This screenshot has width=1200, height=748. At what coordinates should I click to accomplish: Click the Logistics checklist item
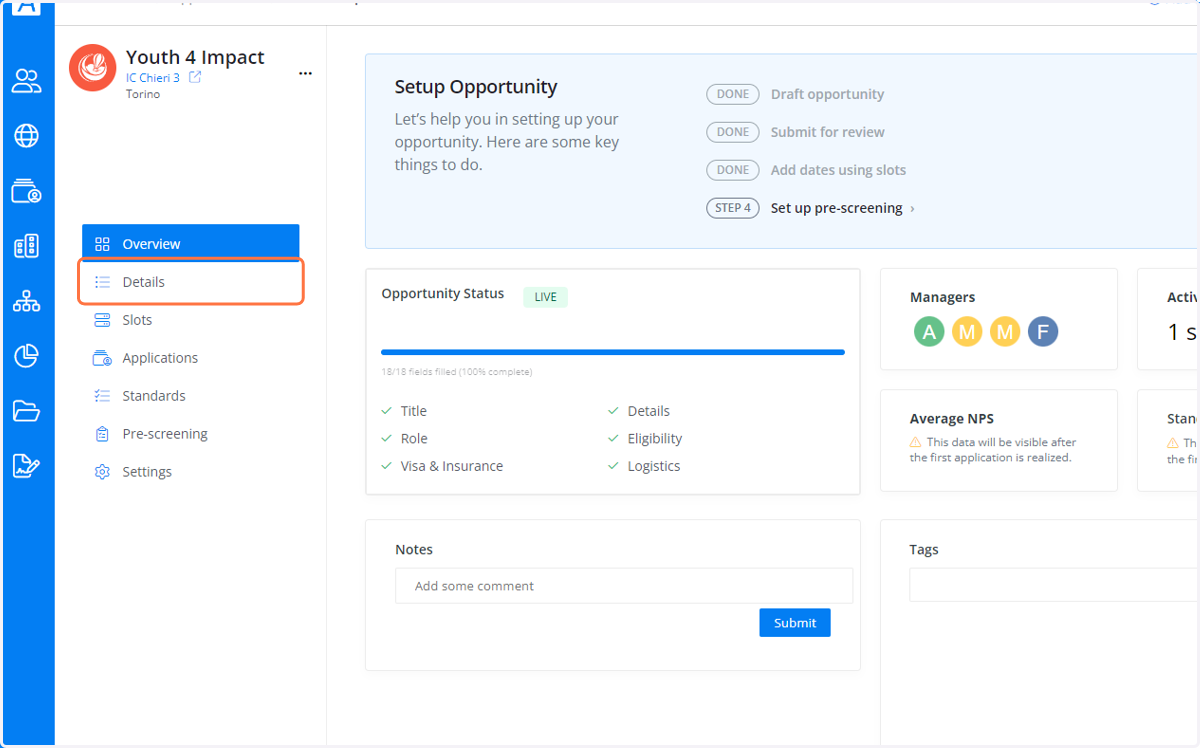point(644,466)
